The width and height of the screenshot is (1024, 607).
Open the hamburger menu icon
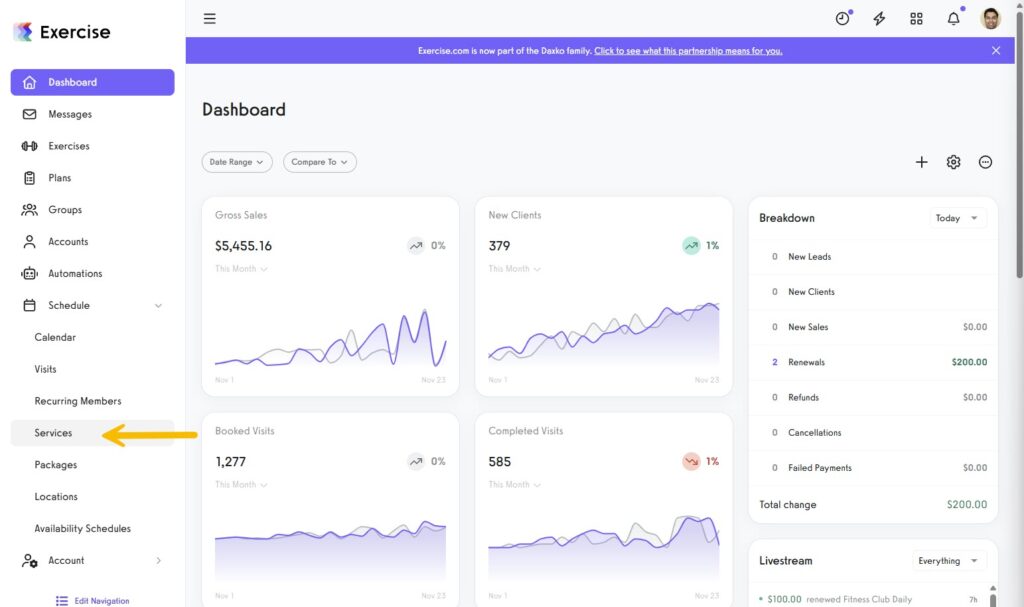pos(209,18)
